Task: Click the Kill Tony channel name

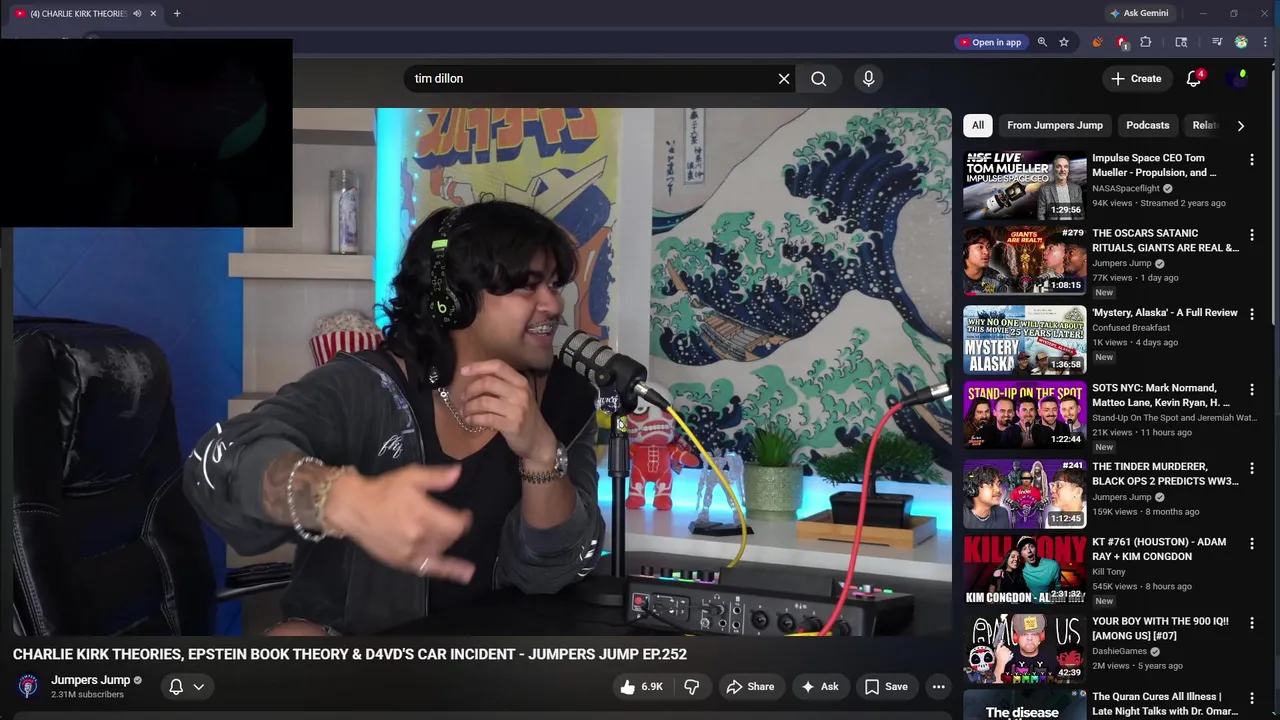Action: coord(1109,572)
